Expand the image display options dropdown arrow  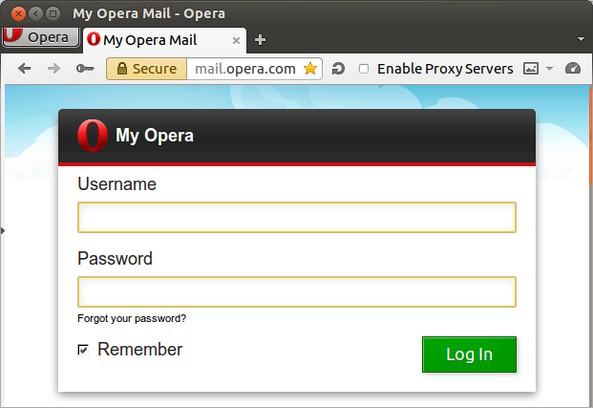tap(550, 69)
